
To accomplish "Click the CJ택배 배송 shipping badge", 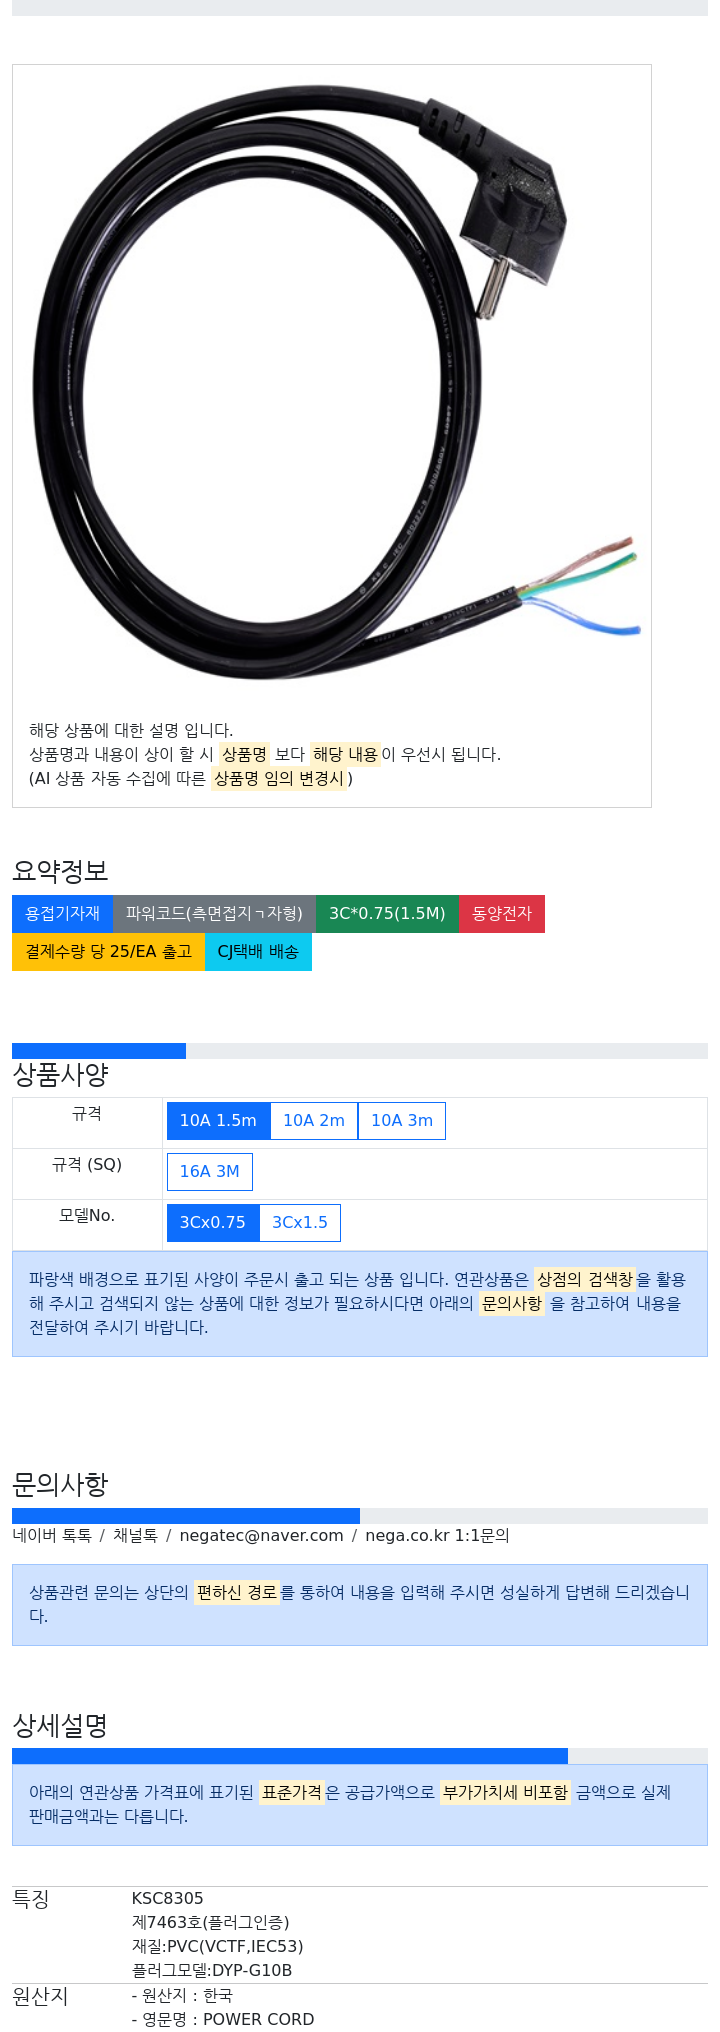I will (x=258, y=952).
